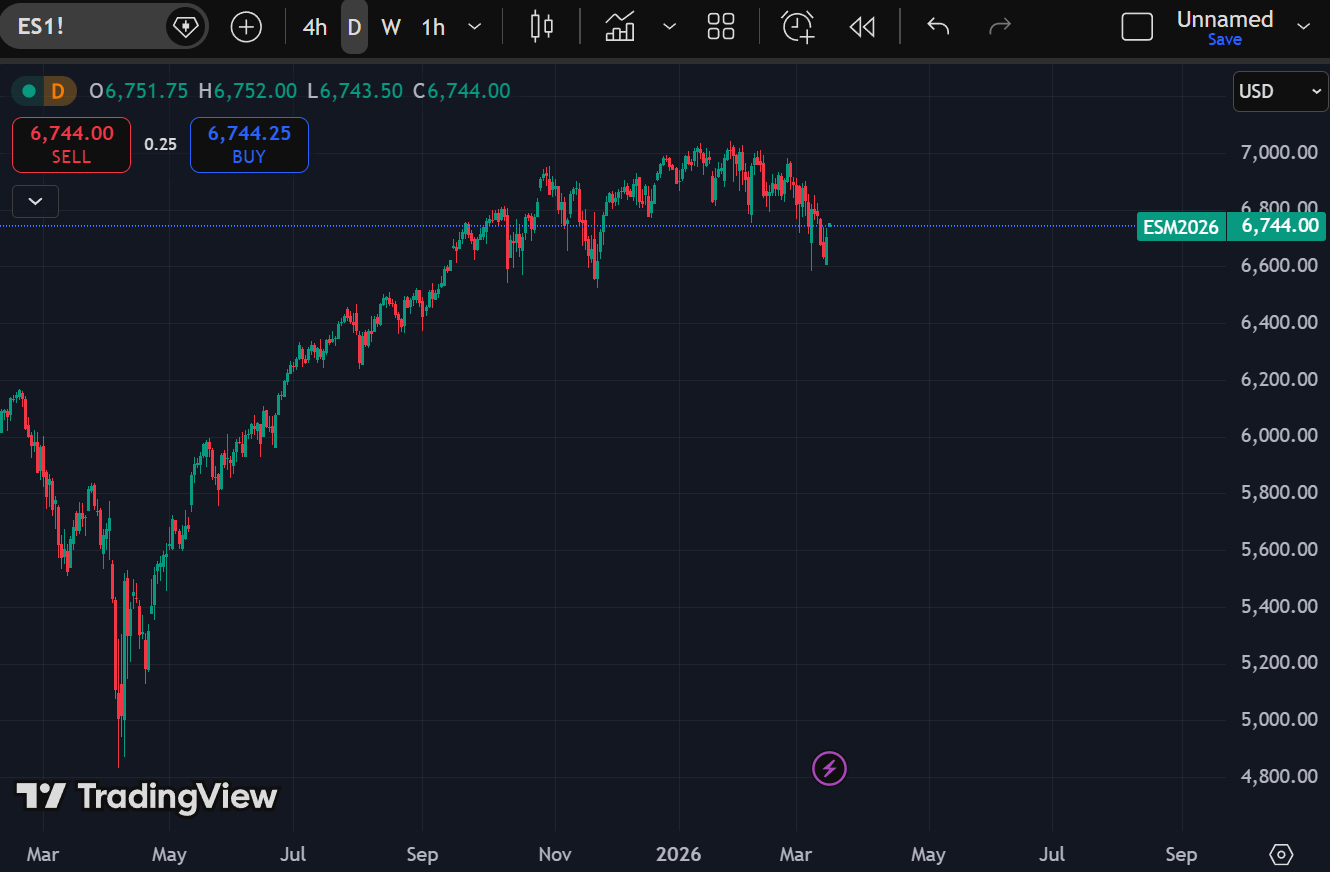Click the 0.25 spread value
The height and width of the screenshot is (872, 1330).
(x=160, y=144)
